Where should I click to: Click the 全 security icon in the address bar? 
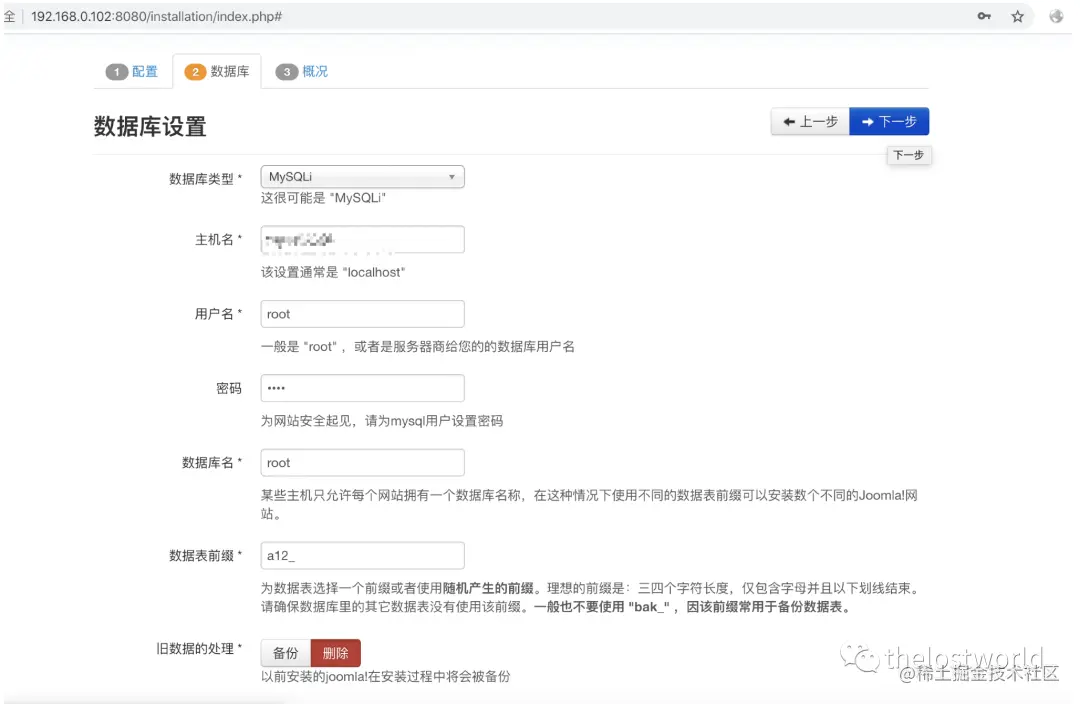click(11, 16)
